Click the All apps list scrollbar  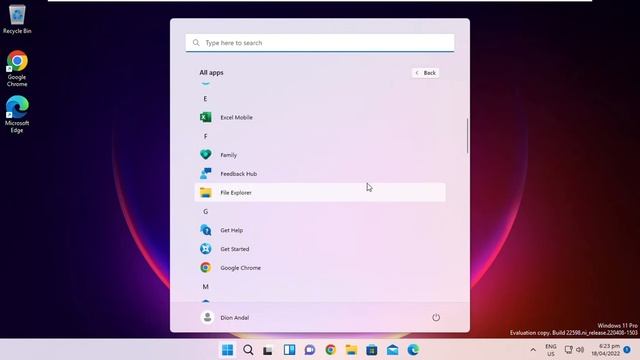(x=467, y=136)
